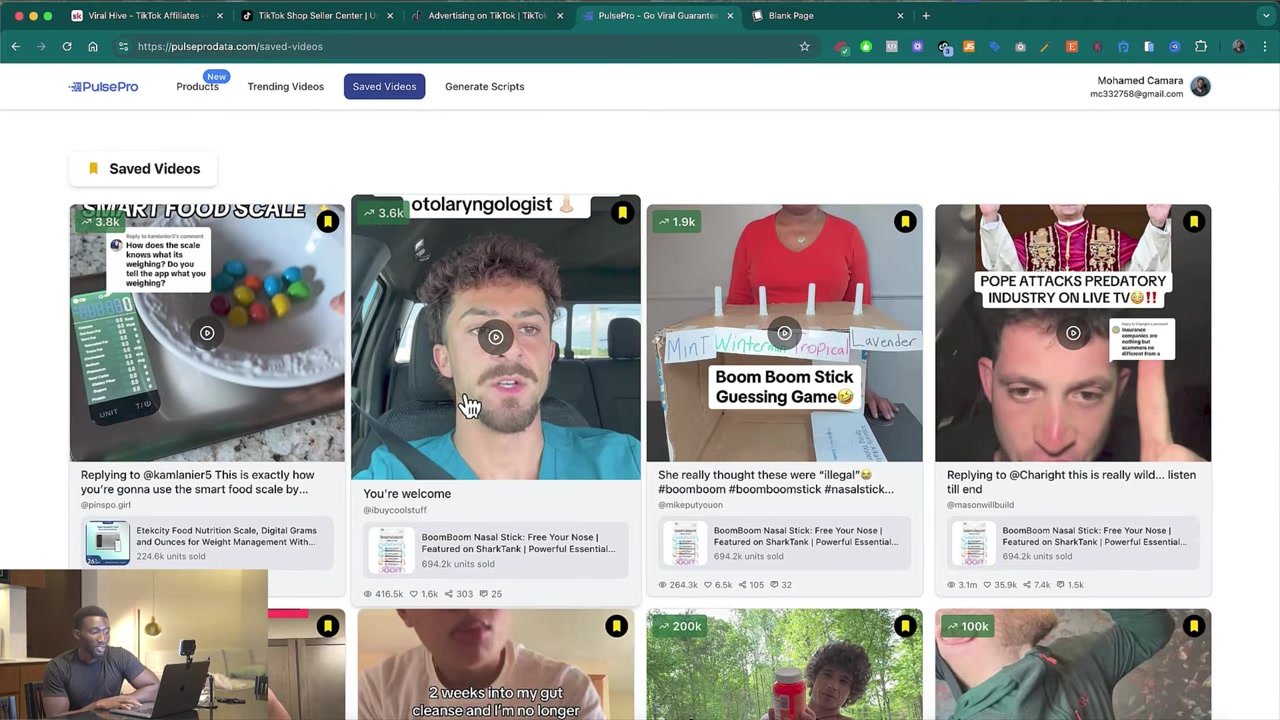The image size is (1280, 720).
Task: Toggle bookmark on the otolaryngologist video
Action: pyautogui.click(x=622, y=213)
